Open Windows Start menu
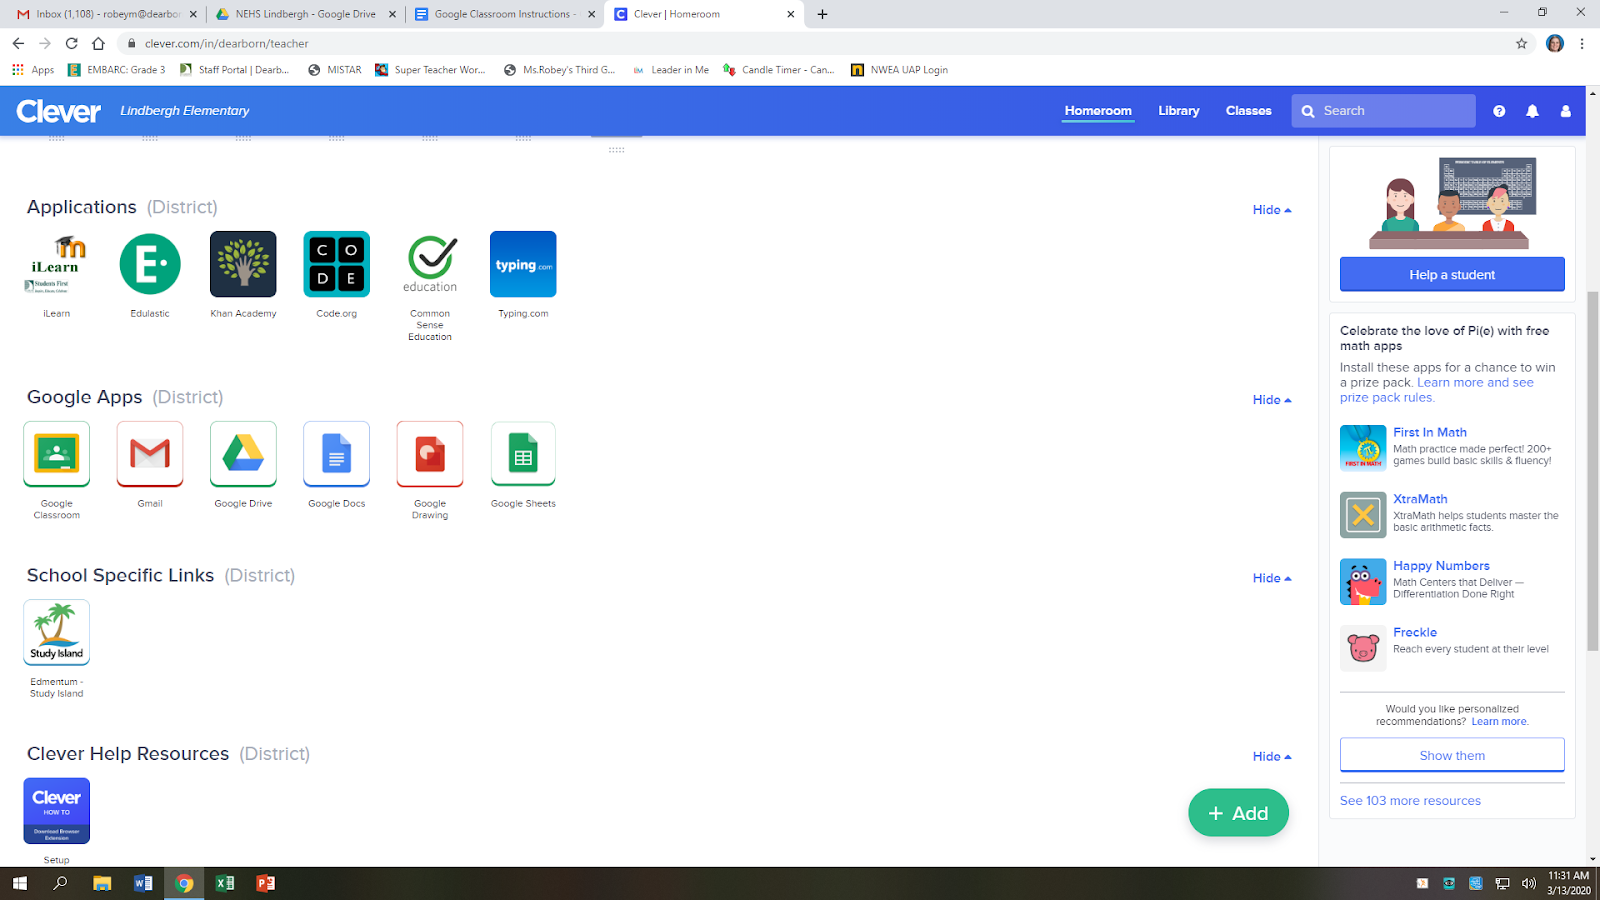Screen dimensions: 1600x900 tap(20, 883)
